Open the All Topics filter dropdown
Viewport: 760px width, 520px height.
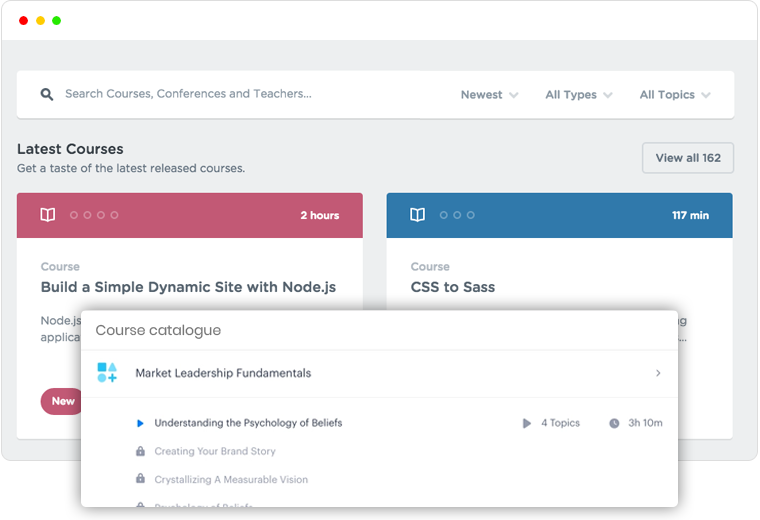coord(675,95)
